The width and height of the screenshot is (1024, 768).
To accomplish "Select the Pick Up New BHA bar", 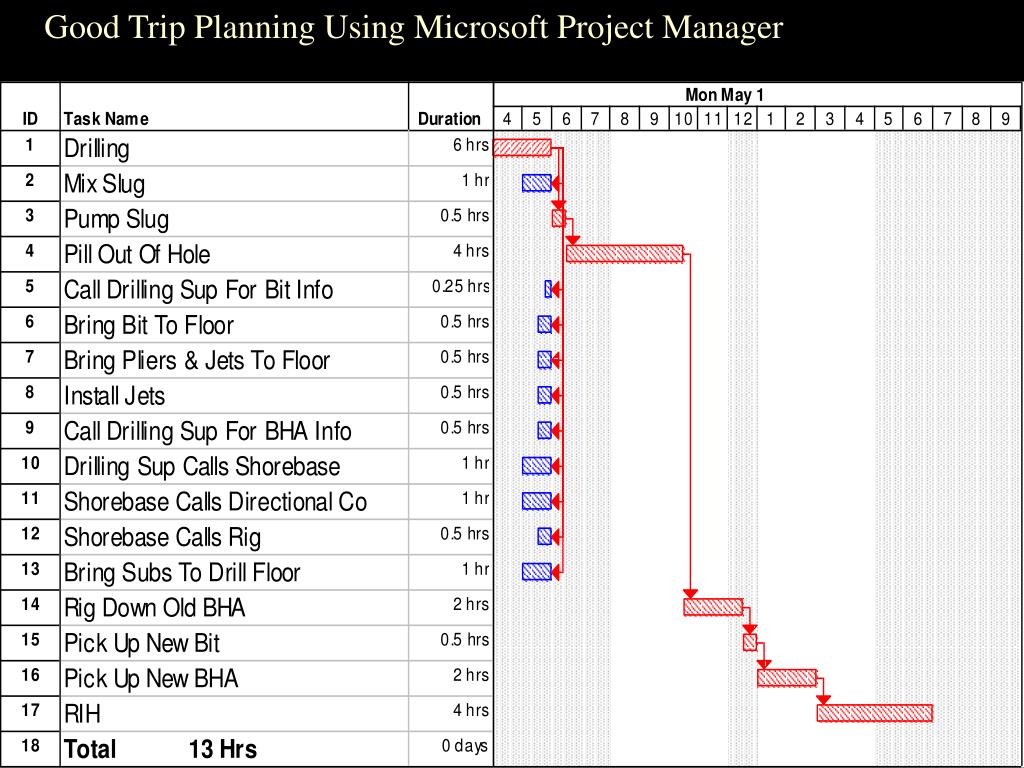I will pos(787,677).
